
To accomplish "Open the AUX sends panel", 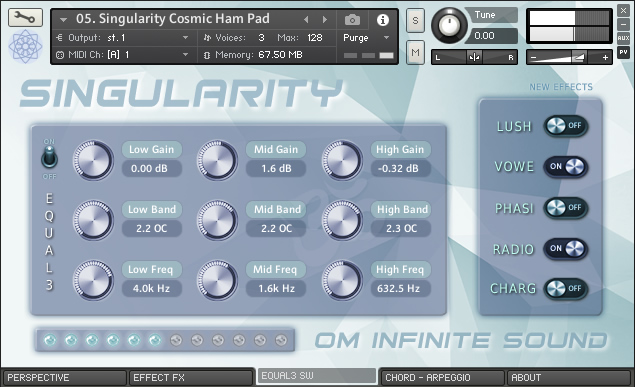I will click(623, 38).
